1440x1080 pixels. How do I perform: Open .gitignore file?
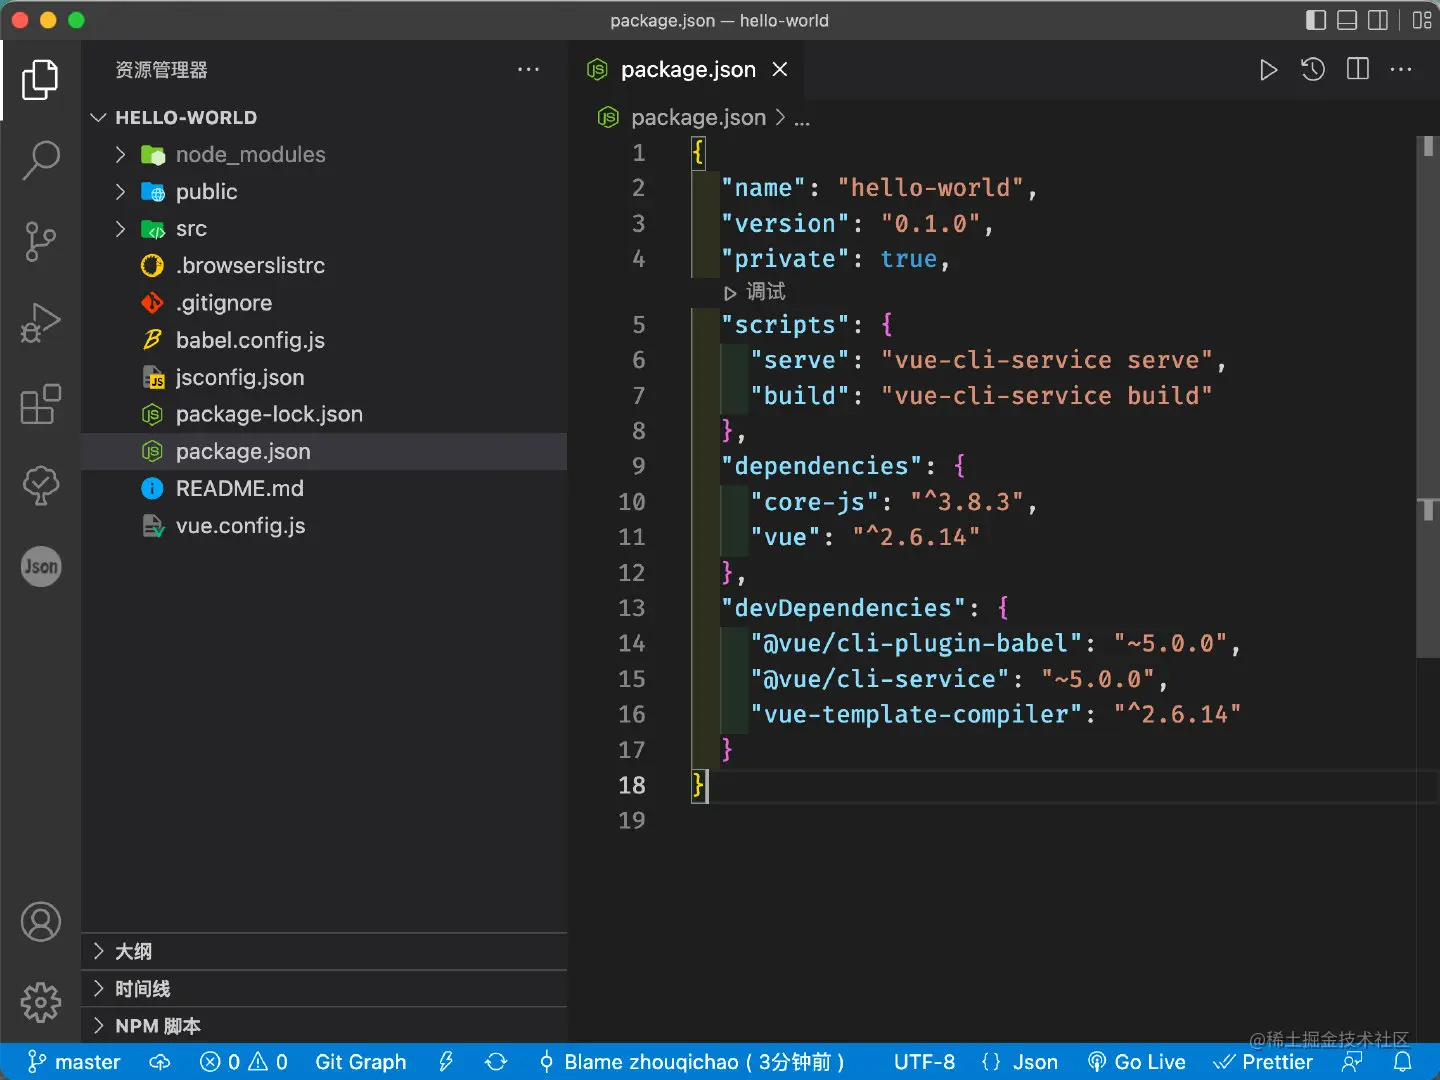pos(324,302)
